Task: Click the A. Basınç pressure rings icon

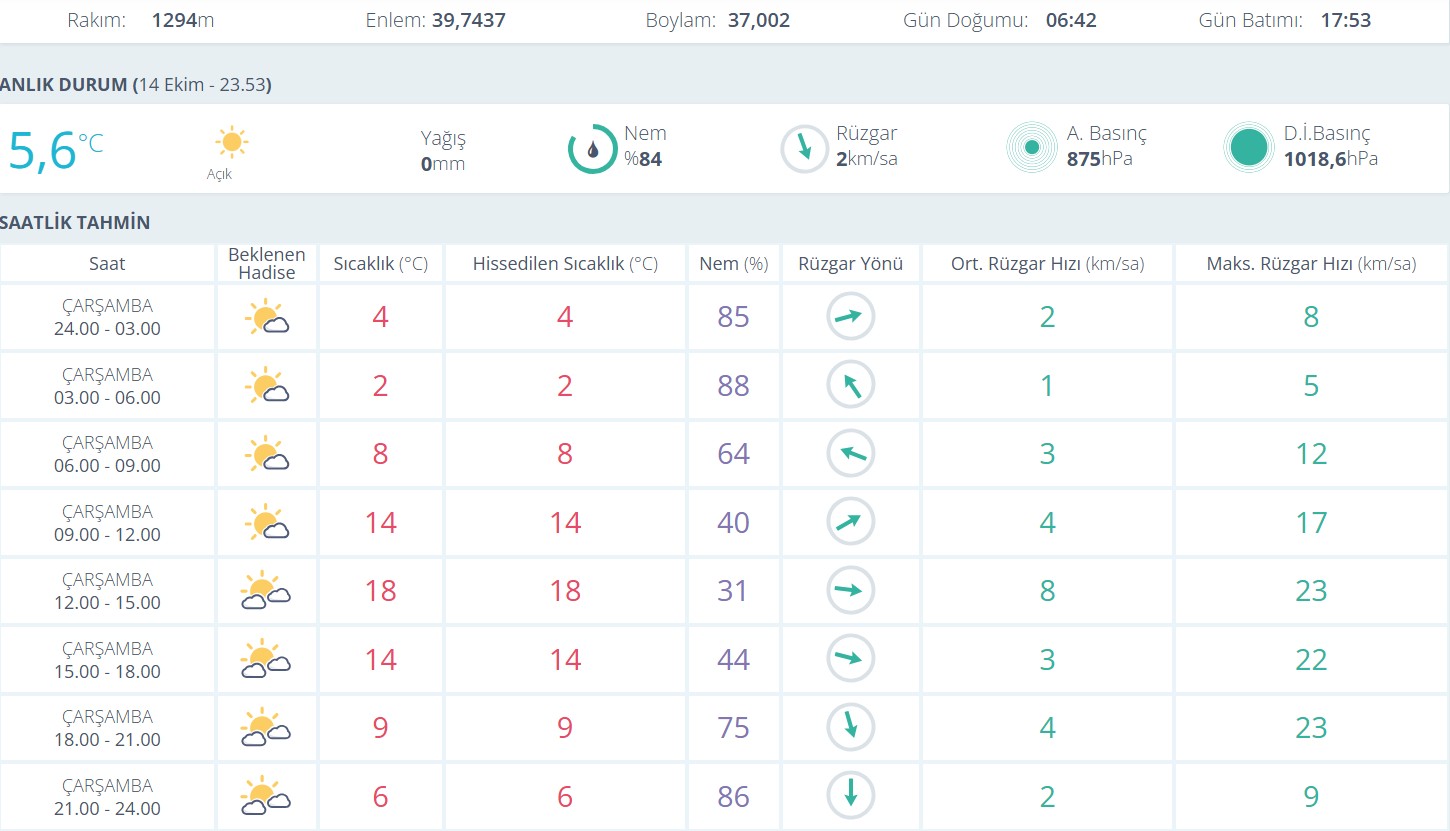Action: (1032, 148)
